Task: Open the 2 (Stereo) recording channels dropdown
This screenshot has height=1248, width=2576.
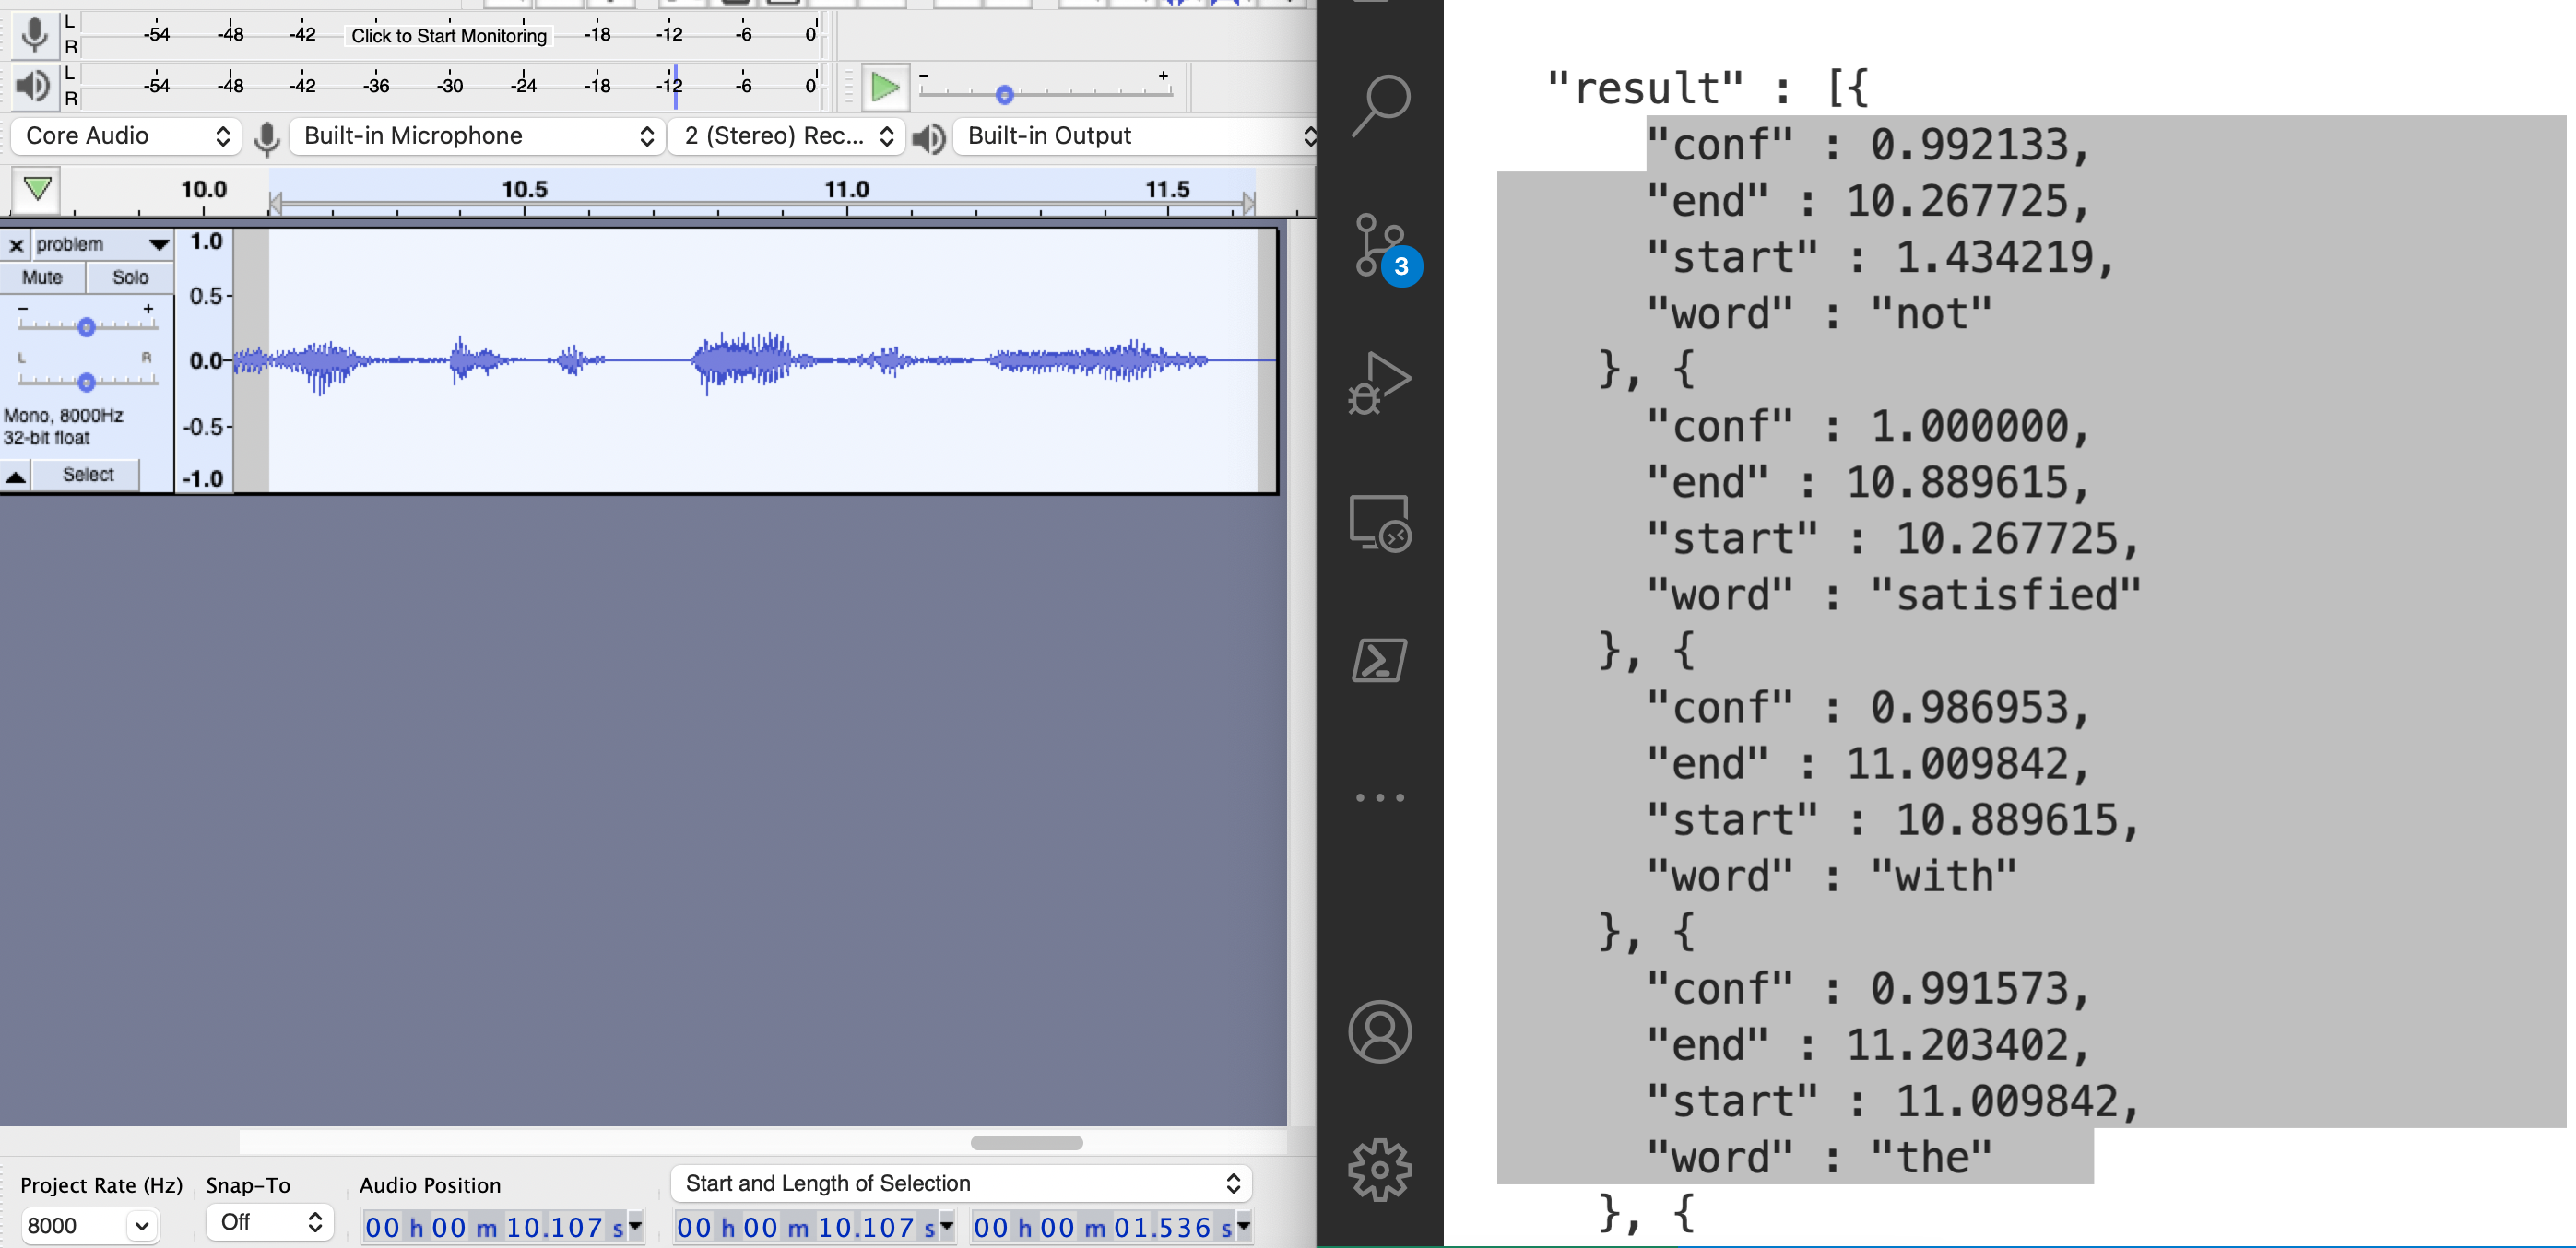Action: coord(786,135)
